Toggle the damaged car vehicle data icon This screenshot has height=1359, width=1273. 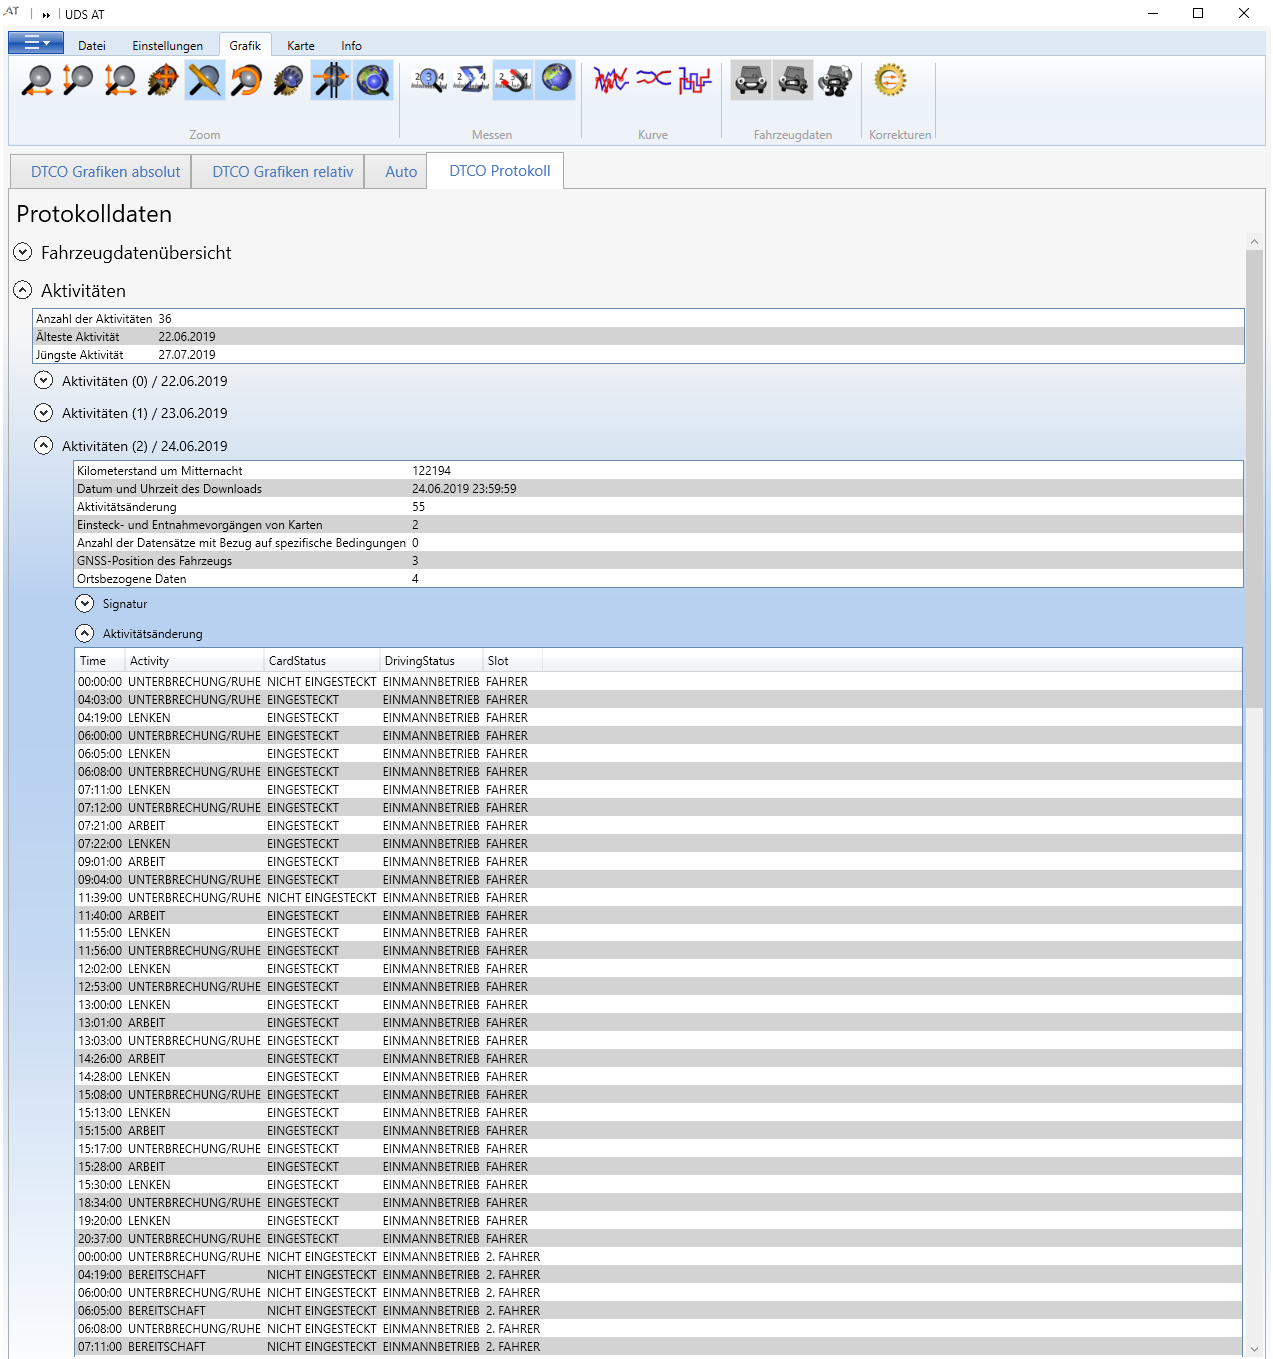click(x=793, y=80)
